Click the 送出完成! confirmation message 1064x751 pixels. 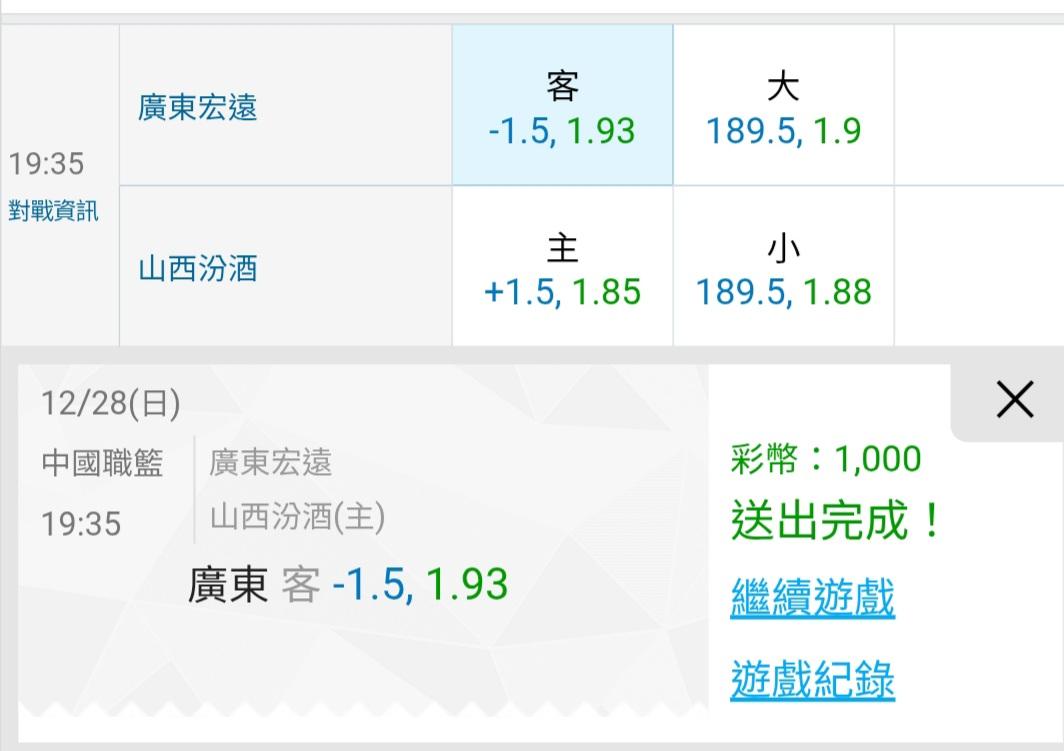point(836,521)
